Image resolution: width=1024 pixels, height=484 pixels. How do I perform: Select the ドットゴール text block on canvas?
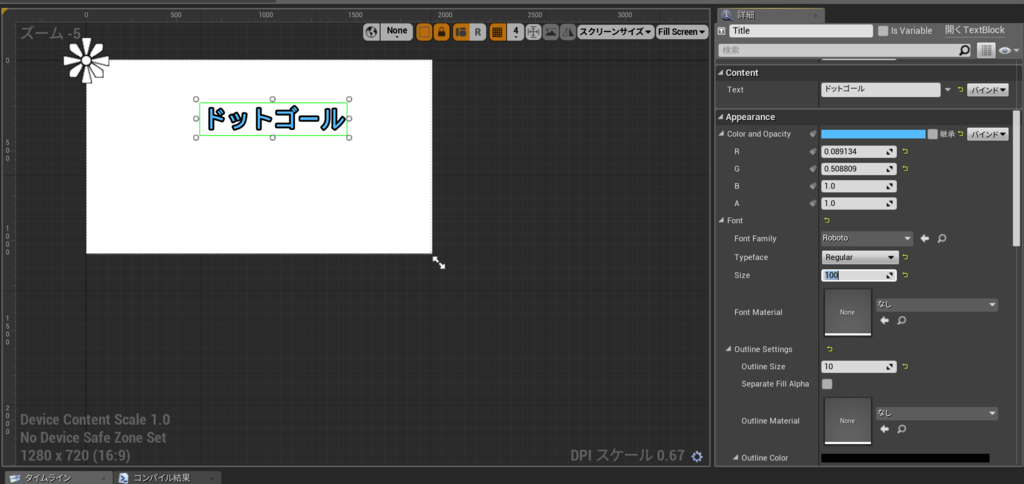274,119
